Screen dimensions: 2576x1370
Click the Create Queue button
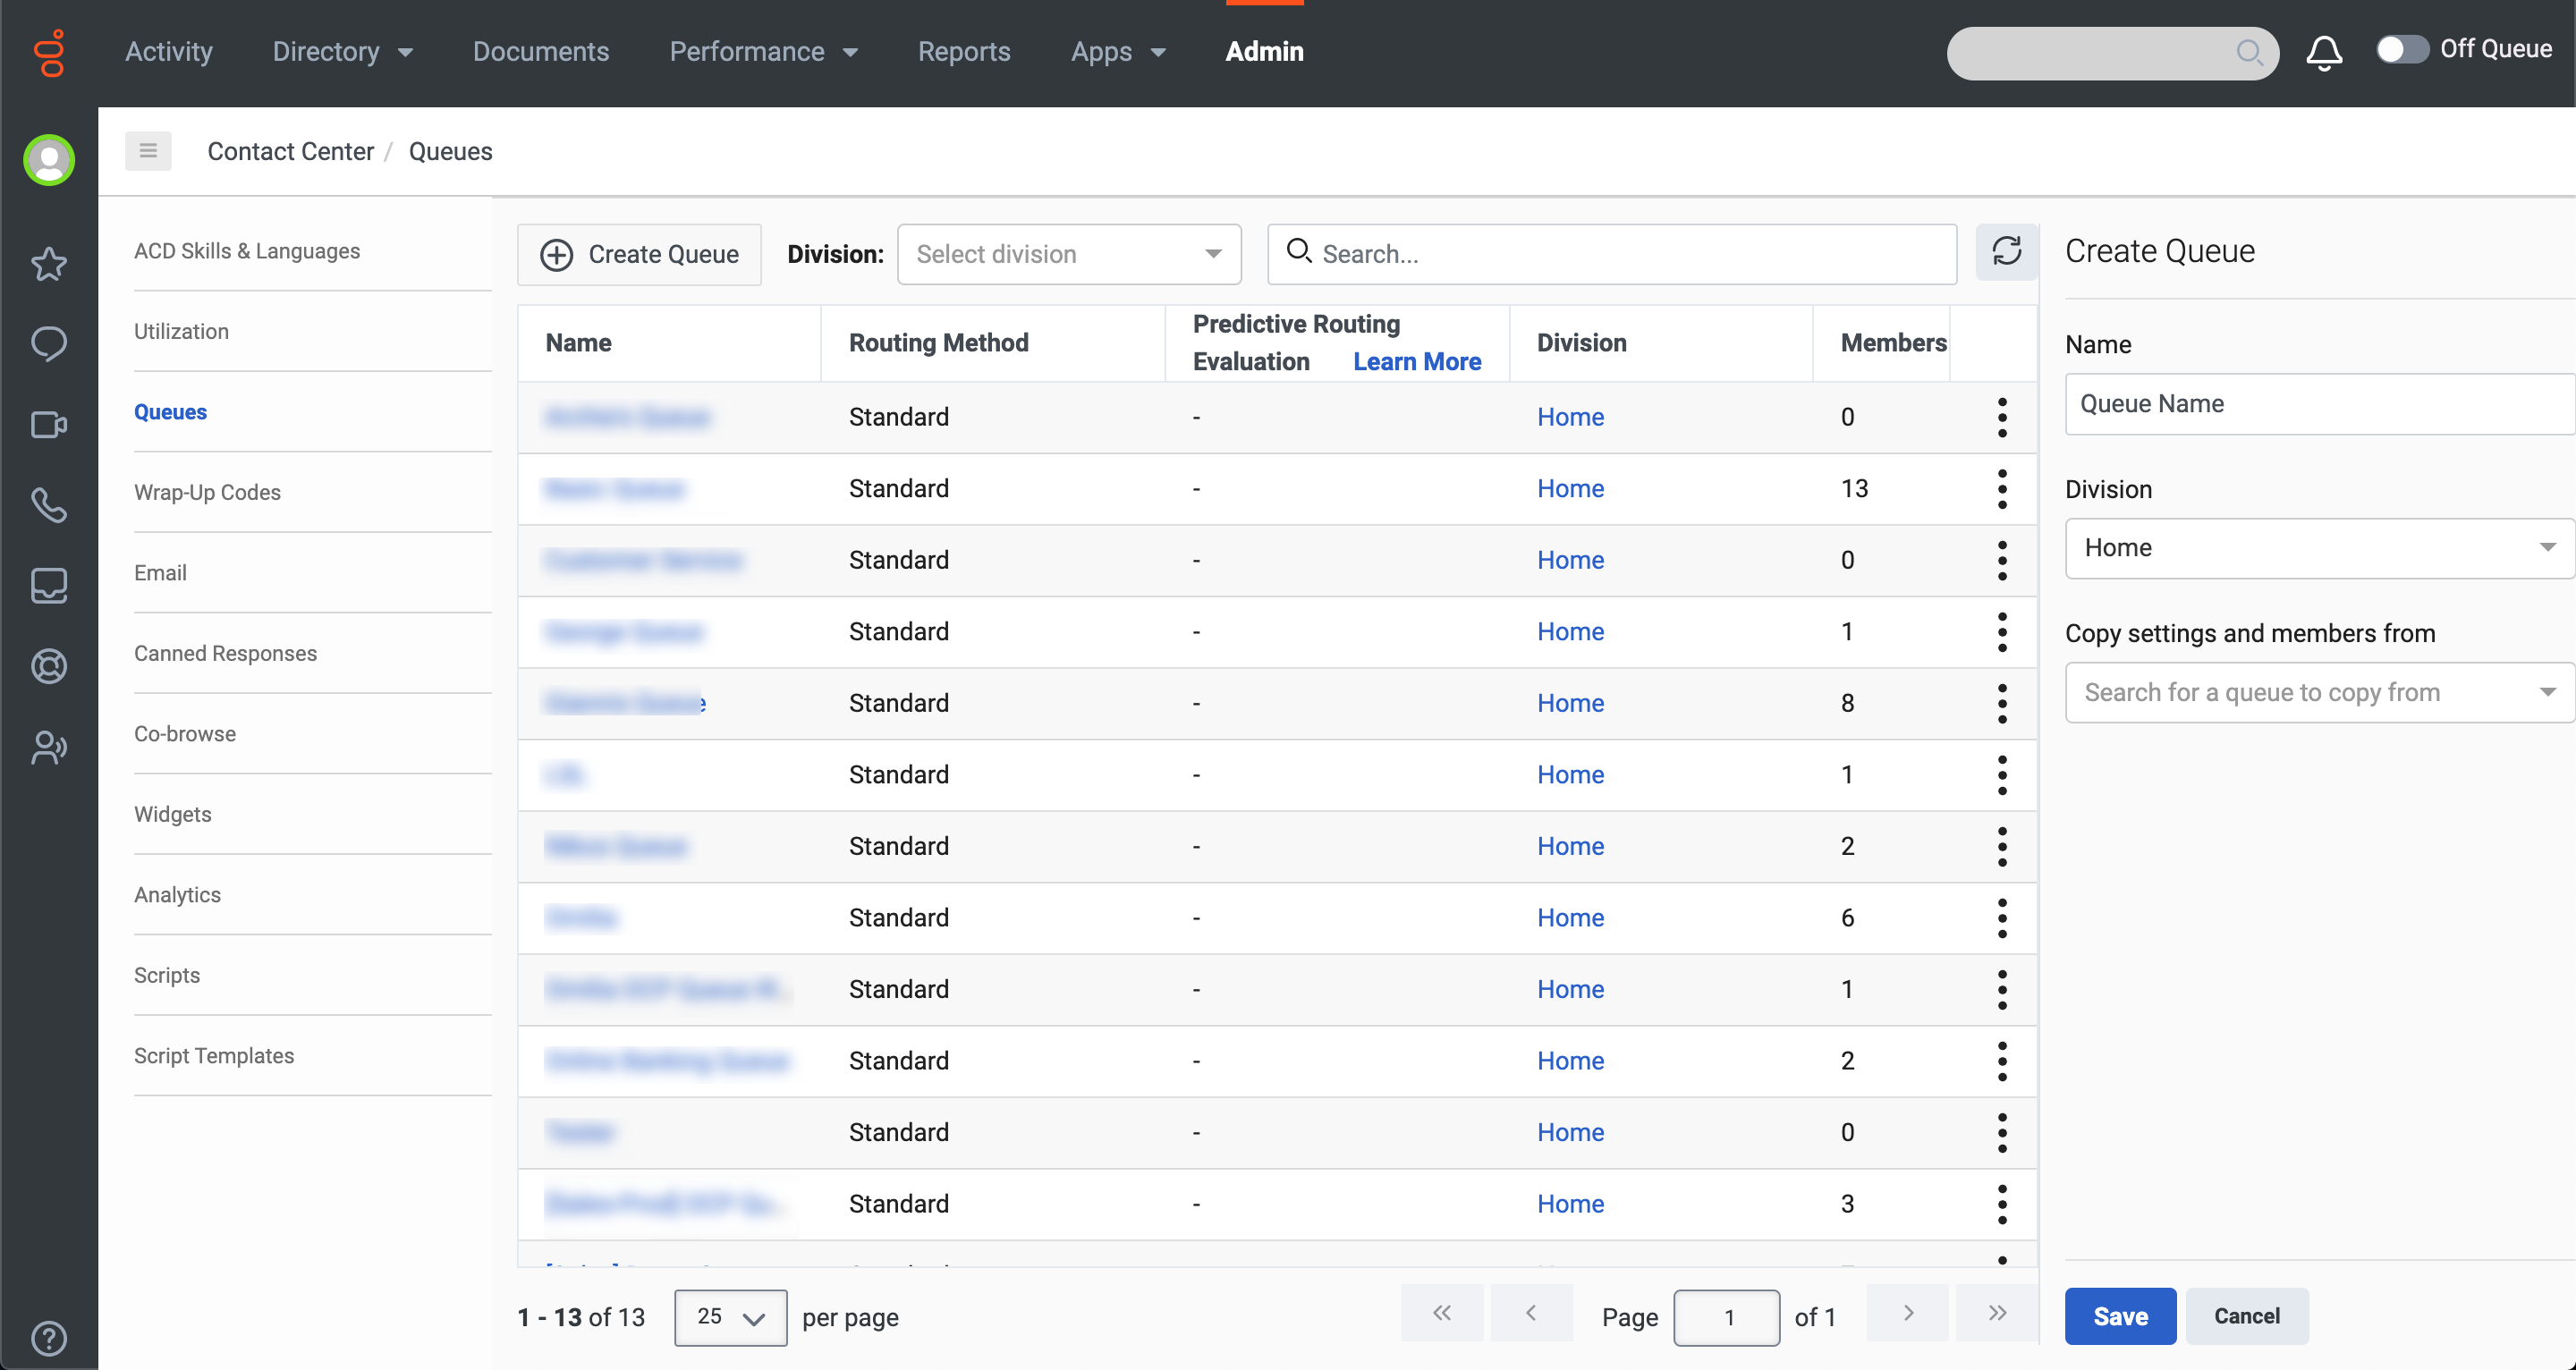click(639, 254)
